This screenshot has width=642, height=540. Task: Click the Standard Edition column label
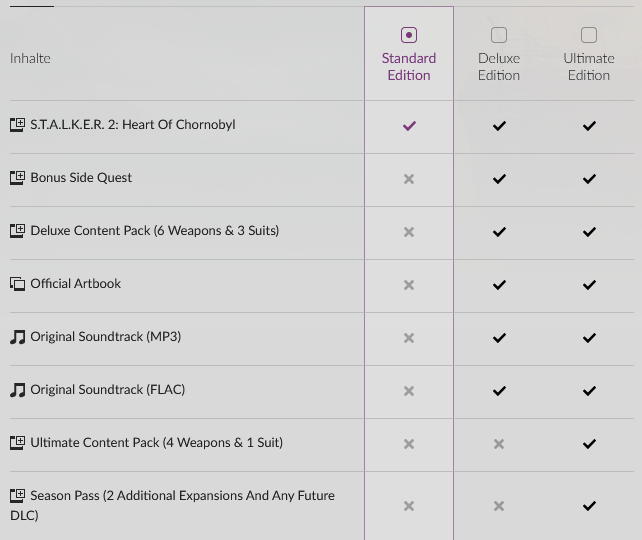(409, 67)
